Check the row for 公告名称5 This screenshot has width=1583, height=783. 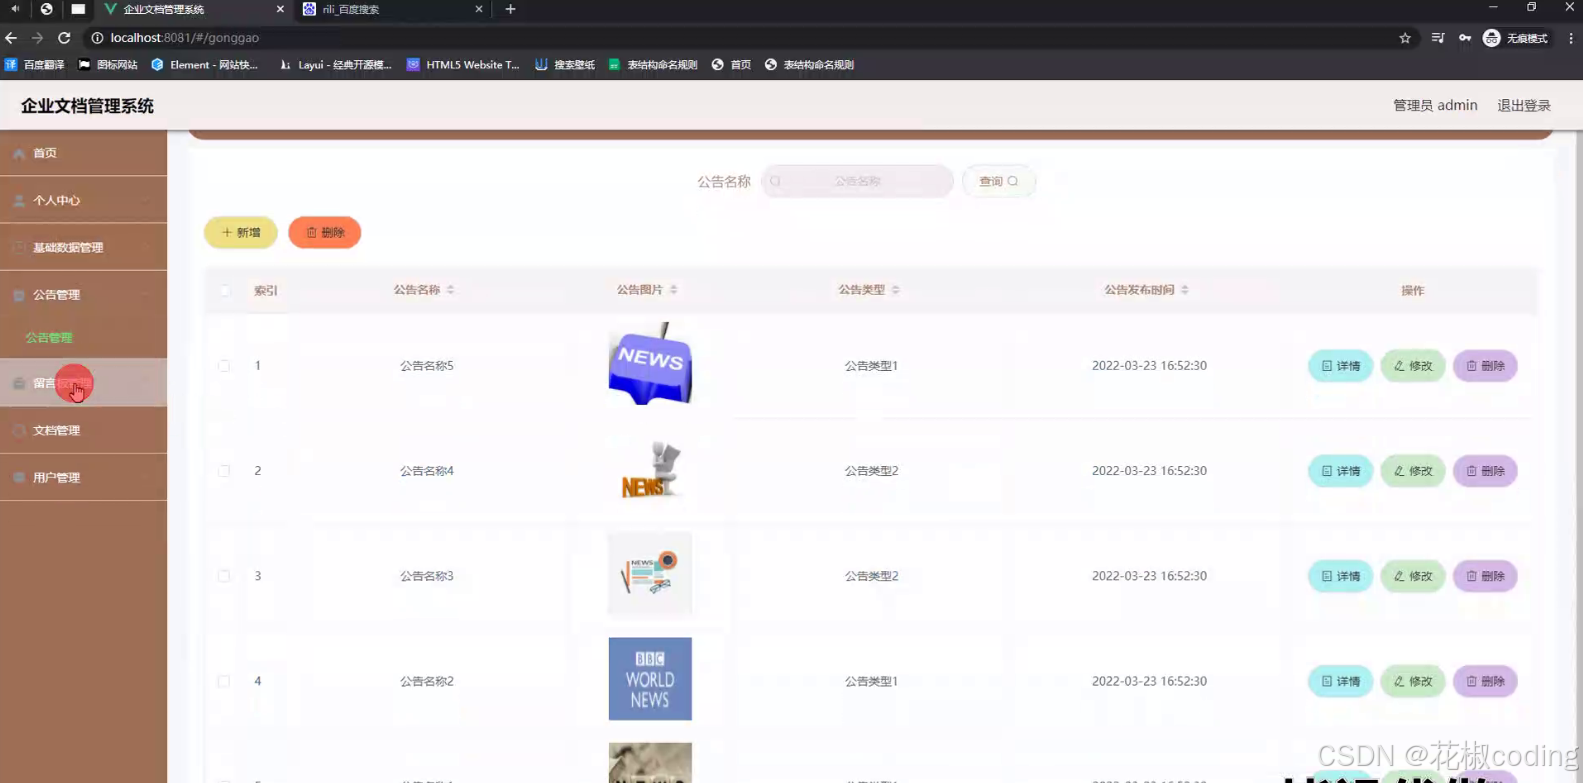[224, 366]
